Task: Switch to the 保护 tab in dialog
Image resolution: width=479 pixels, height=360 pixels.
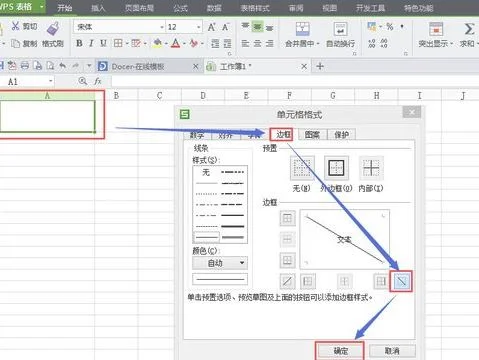Action: click(342, 134)
